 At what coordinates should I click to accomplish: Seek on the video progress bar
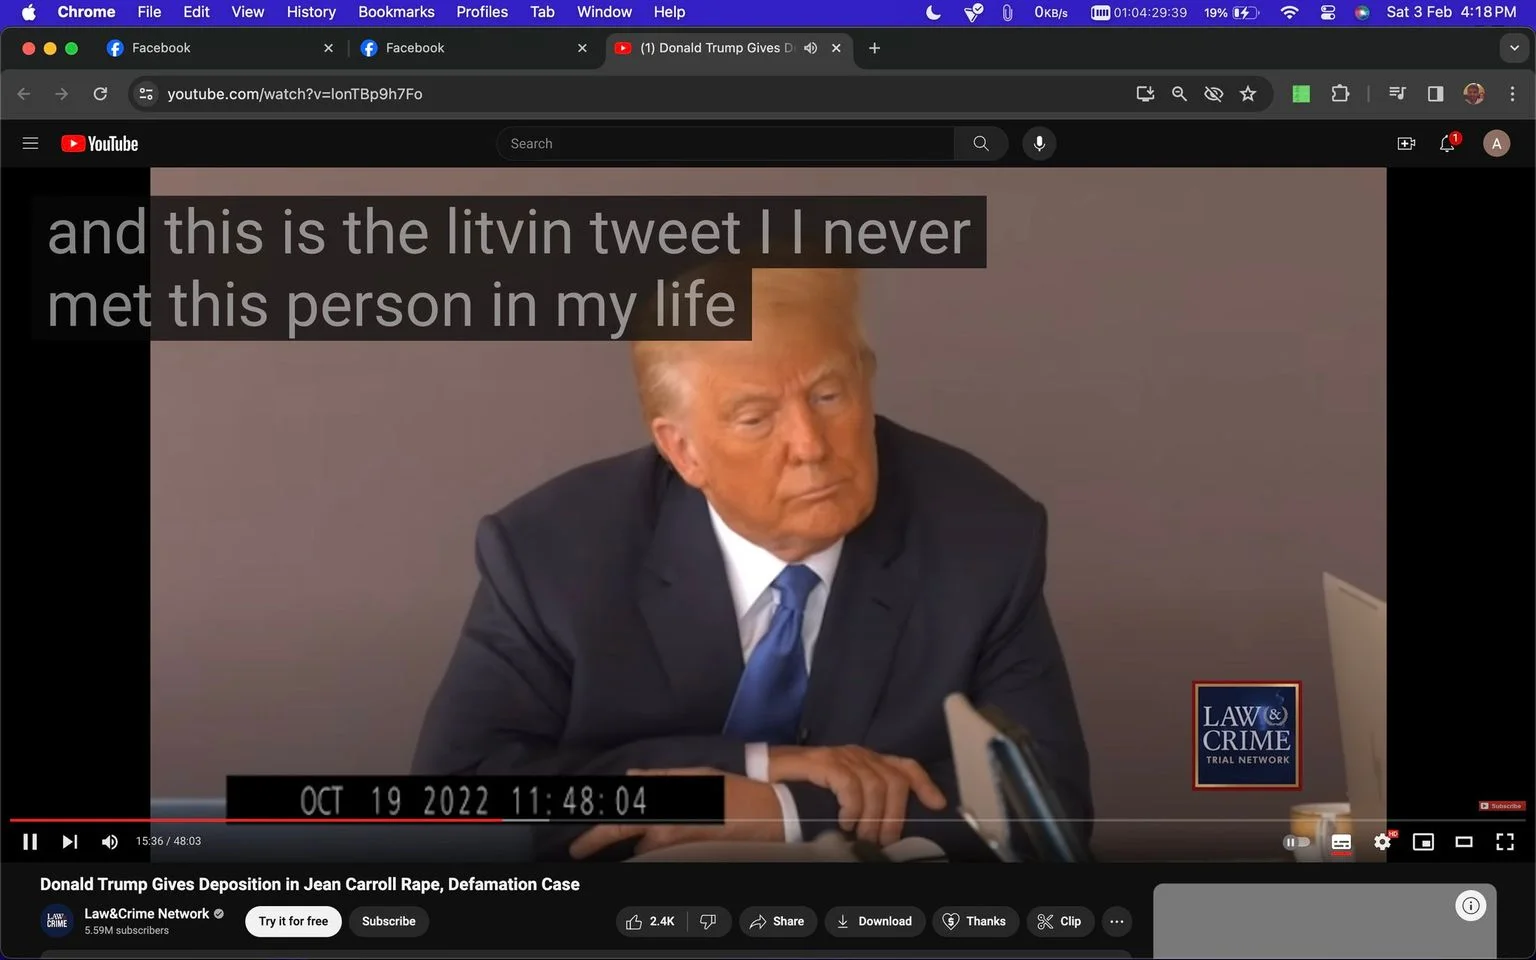tap(768, 820)
